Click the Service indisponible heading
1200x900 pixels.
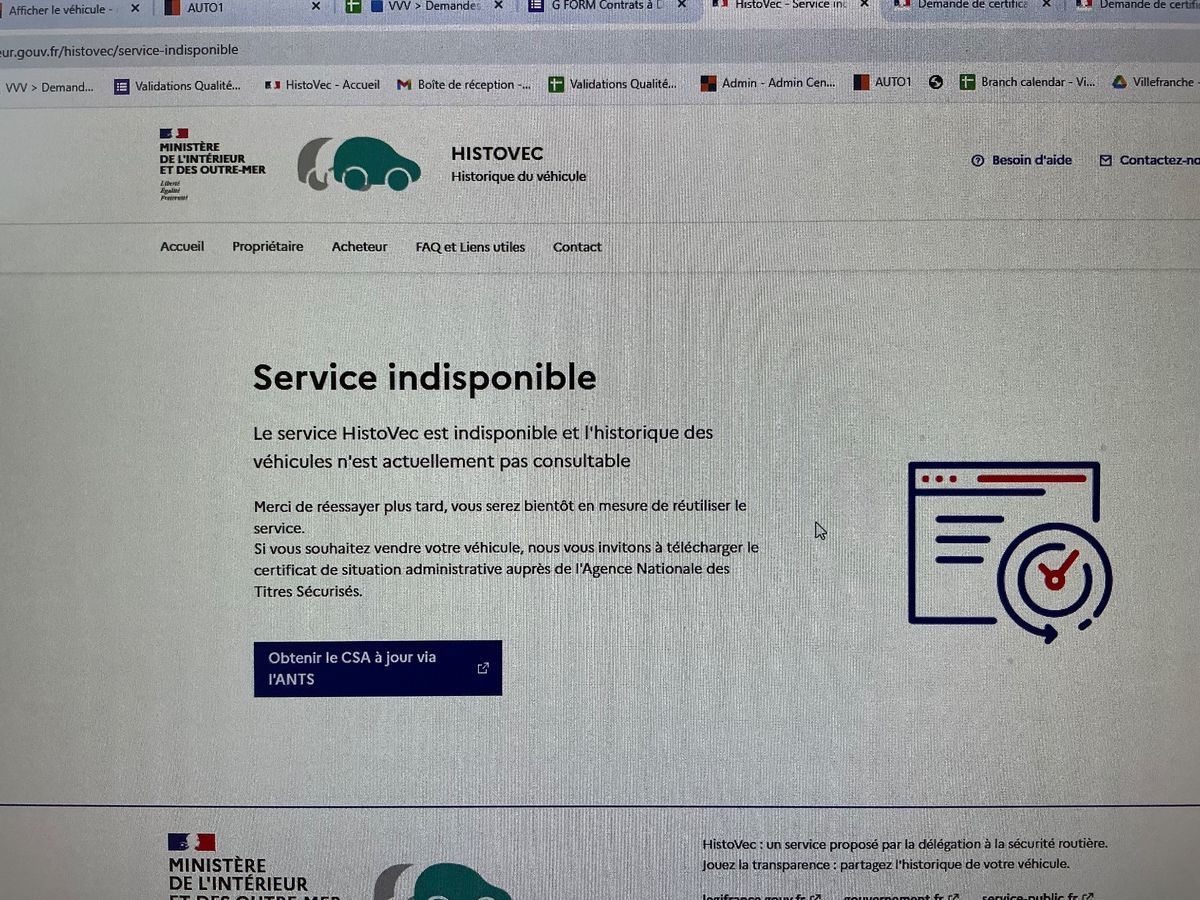click(424, 377)
